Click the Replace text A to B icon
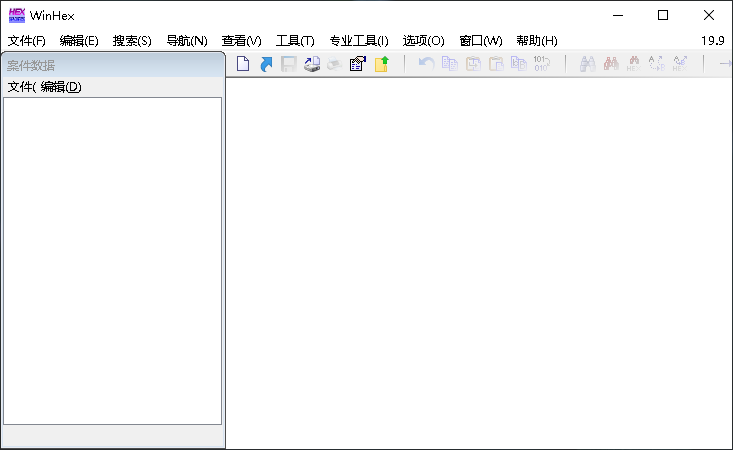The width and height of the screenshot is (733, 450). coord(657,64)
